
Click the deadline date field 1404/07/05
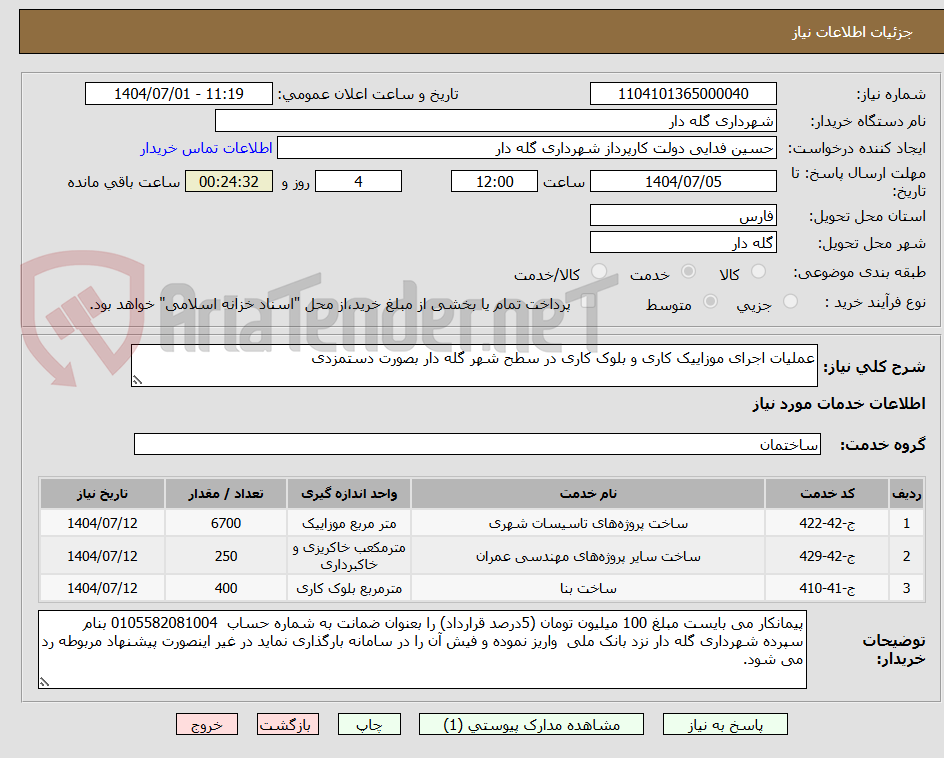tap(683, 181)
